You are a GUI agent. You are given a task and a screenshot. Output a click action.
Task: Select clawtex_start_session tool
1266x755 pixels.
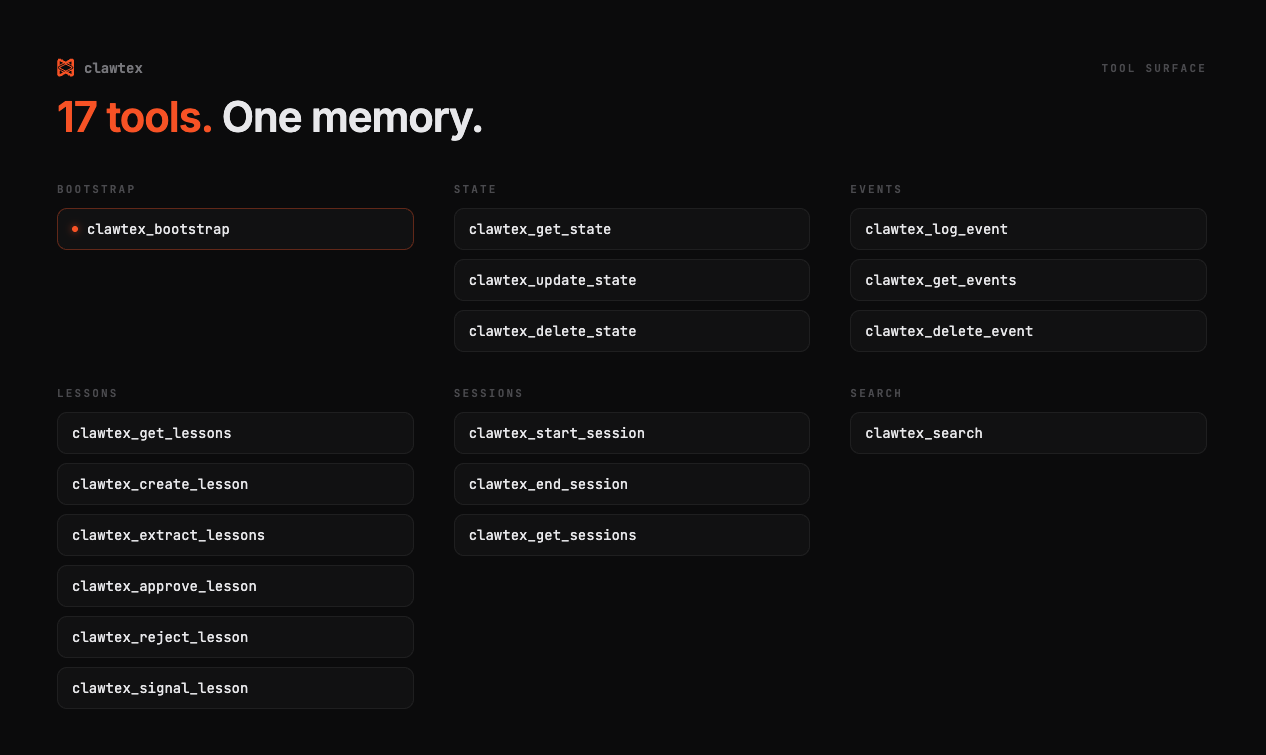coord(632,433)
